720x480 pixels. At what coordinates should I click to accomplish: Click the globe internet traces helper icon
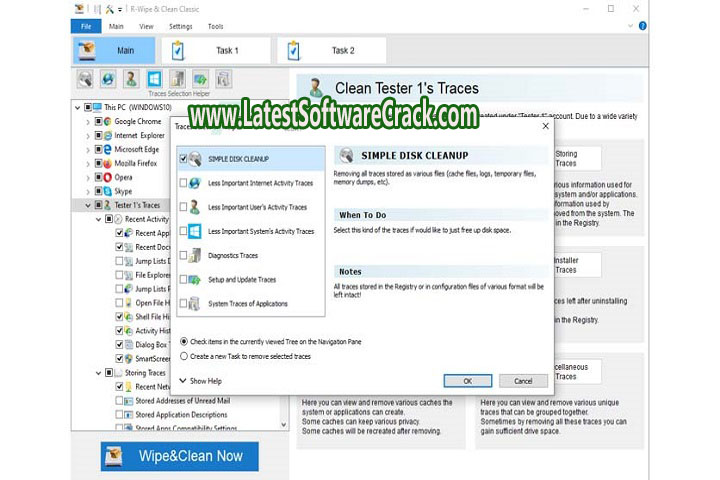click(107, 79)
